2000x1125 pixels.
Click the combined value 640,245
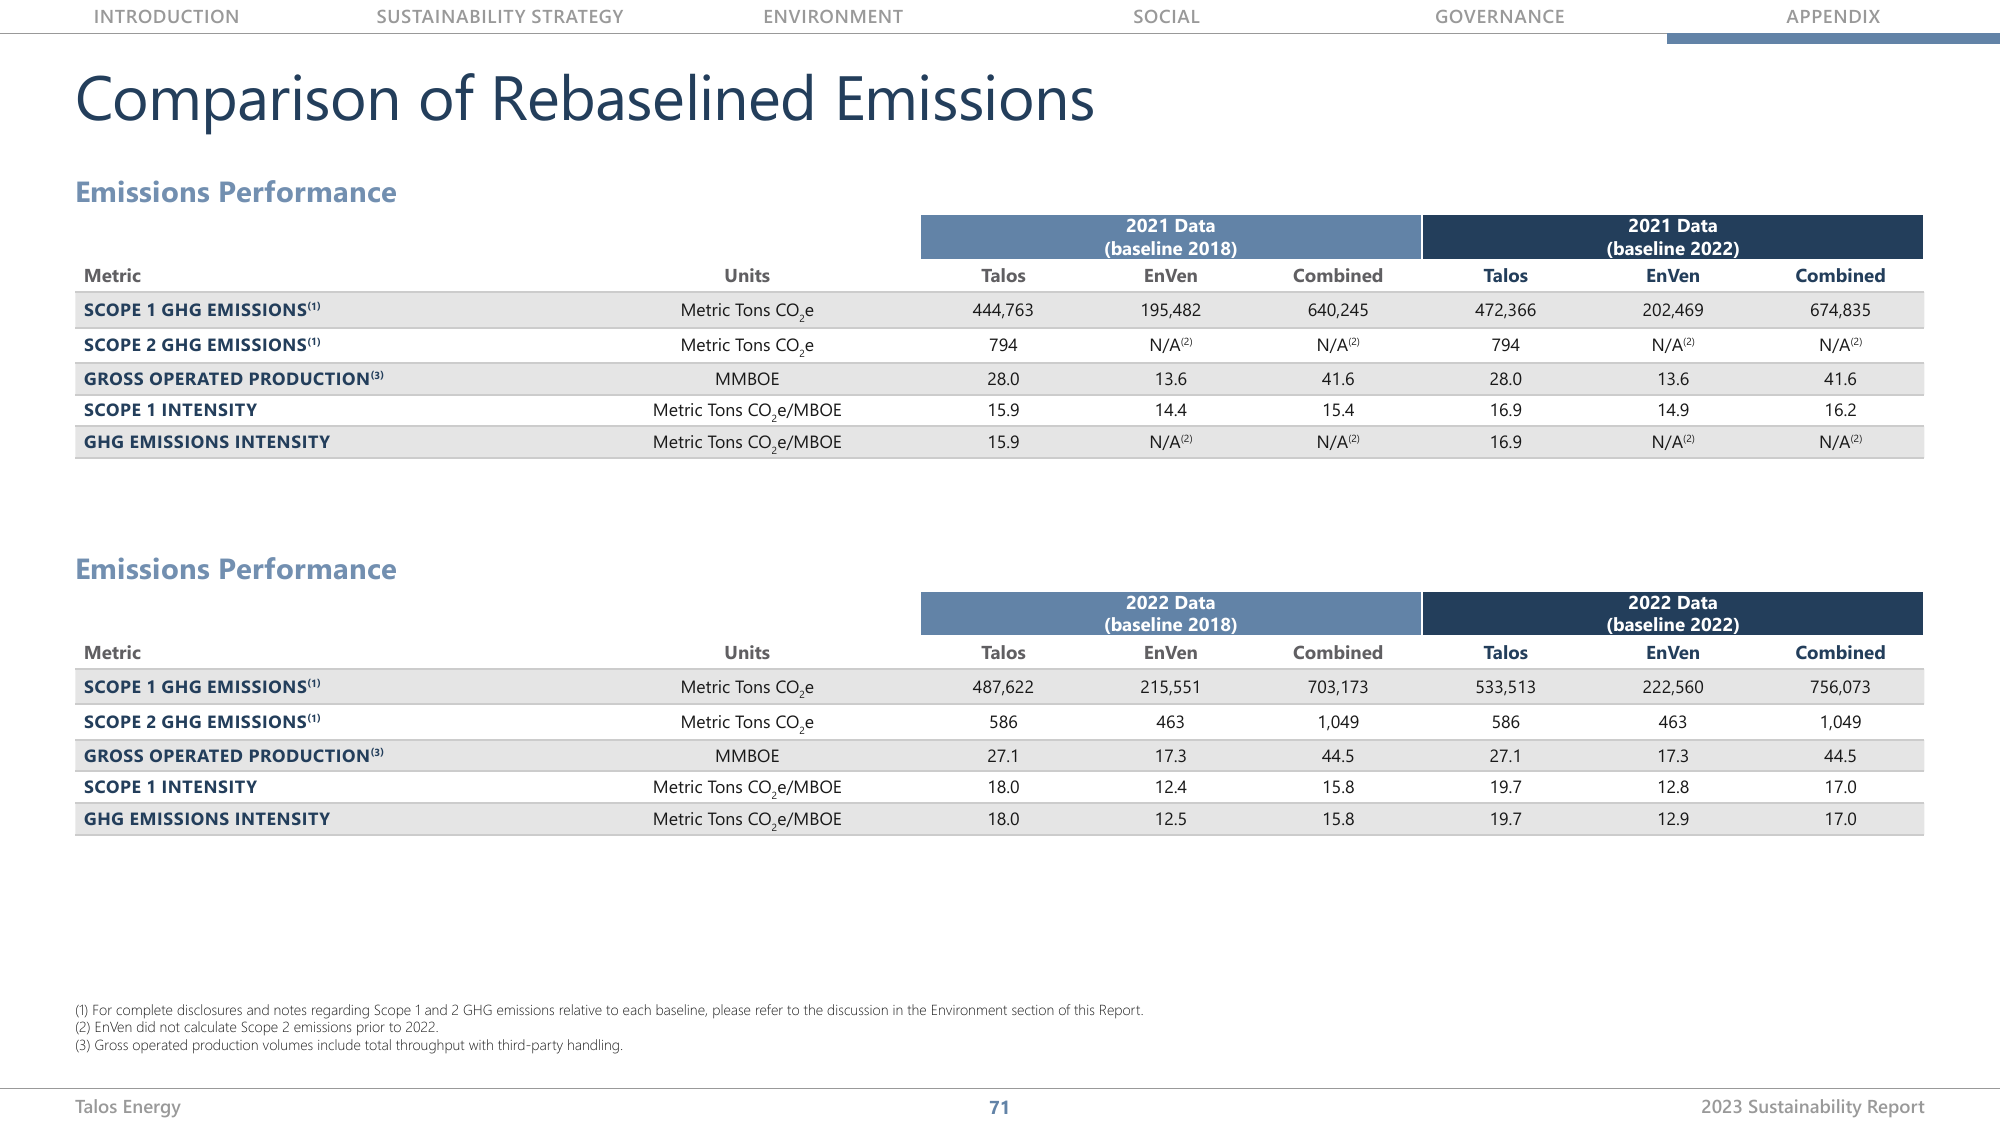click(x=1338, y=310)
